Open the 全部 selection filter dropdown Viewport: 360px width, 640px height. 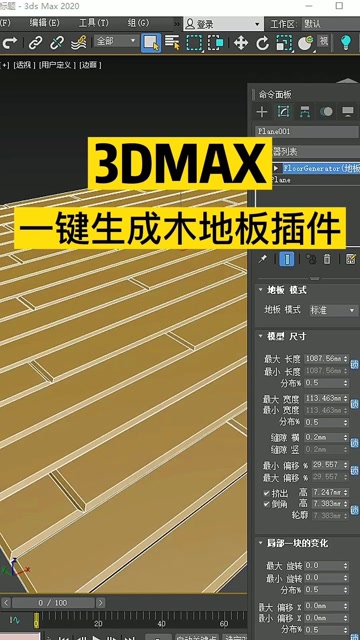click(116, 41)
